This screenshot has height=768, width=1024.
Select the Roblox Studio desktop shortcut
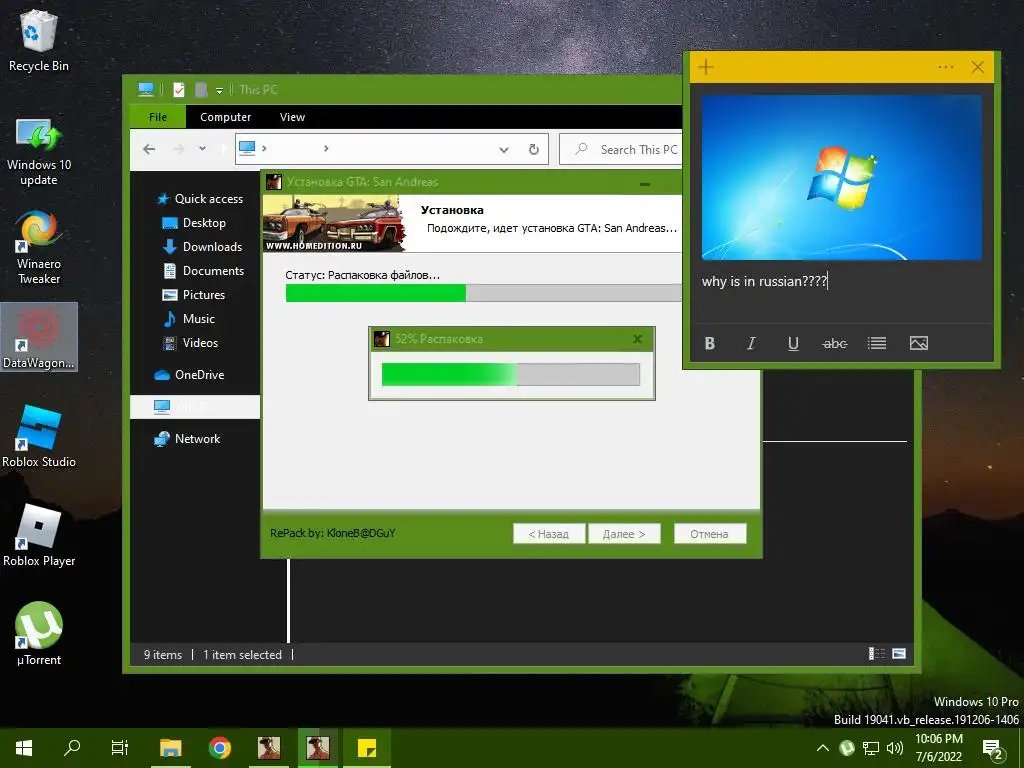(39, 436)
